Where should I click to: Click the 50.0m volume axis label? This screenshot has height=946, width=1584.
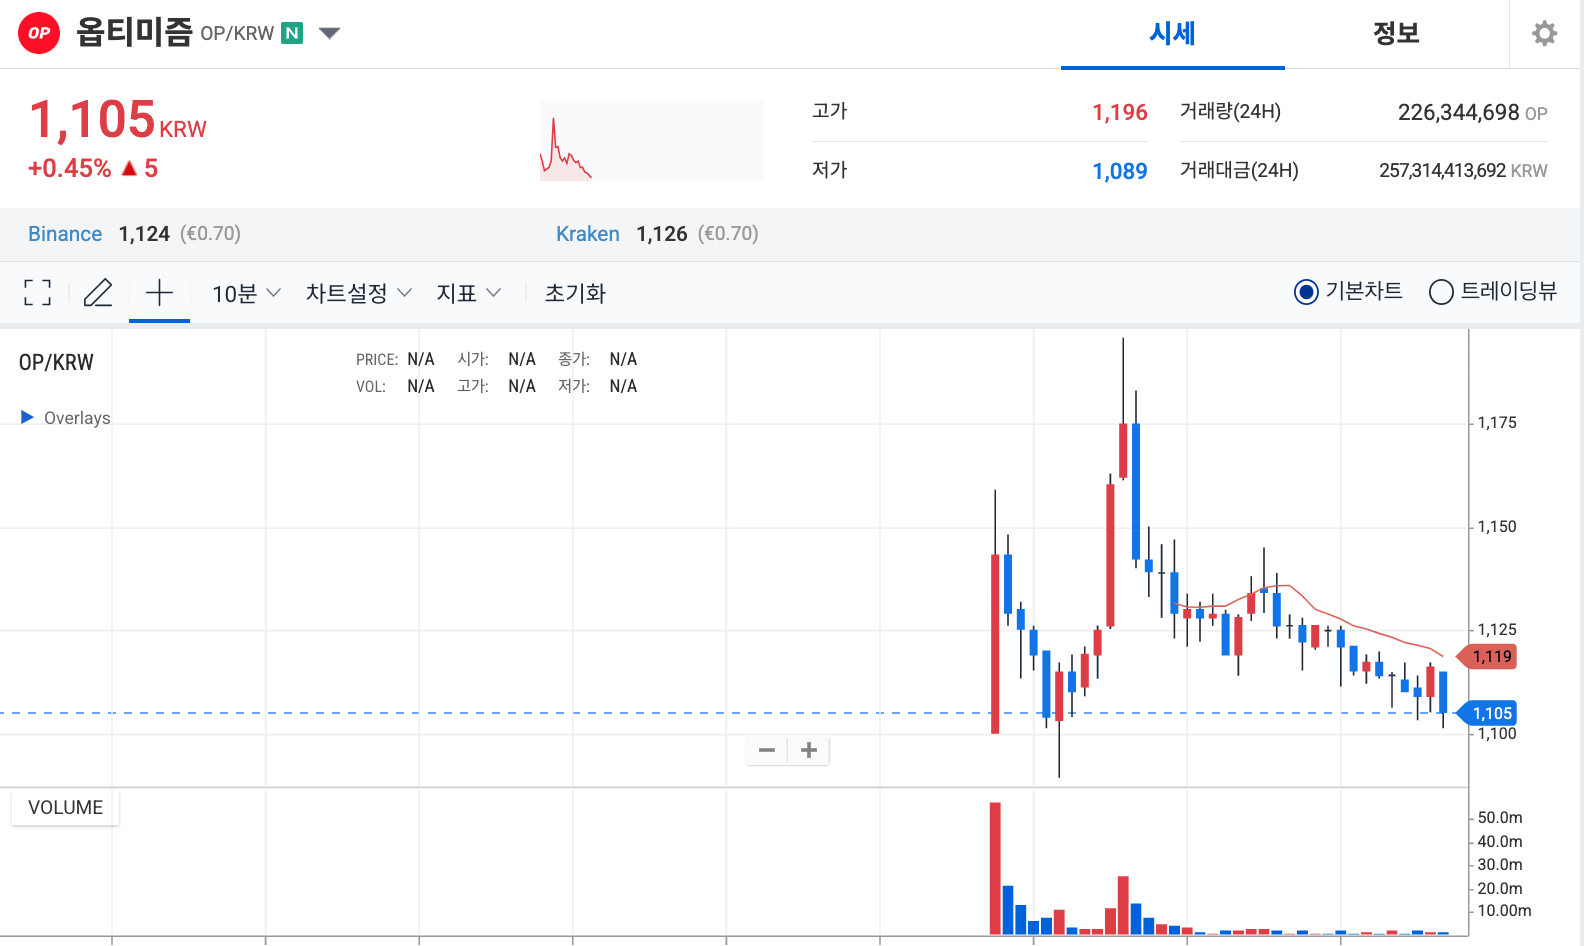[1500, 818]
